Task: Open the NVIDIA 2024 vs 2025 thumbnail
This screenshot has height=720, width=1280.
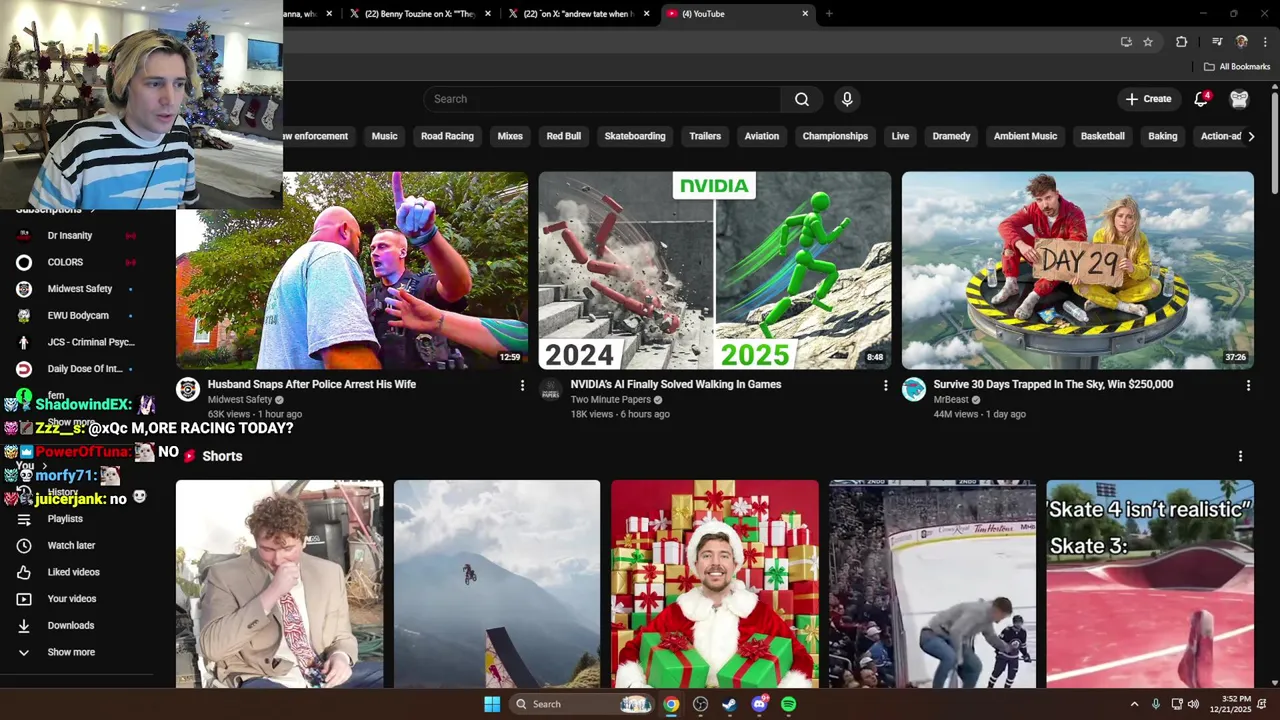Action: pyautogui.click(x=715, y=271)
